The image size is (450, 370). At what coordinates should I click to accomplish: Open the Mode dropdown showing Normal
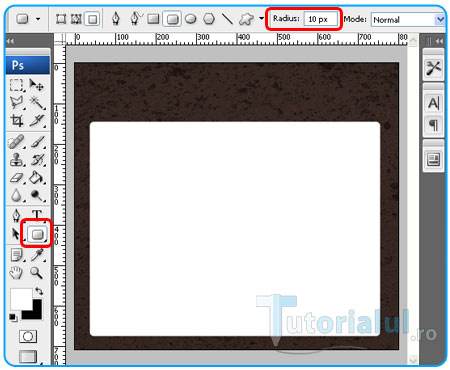(x=408, y=20)
